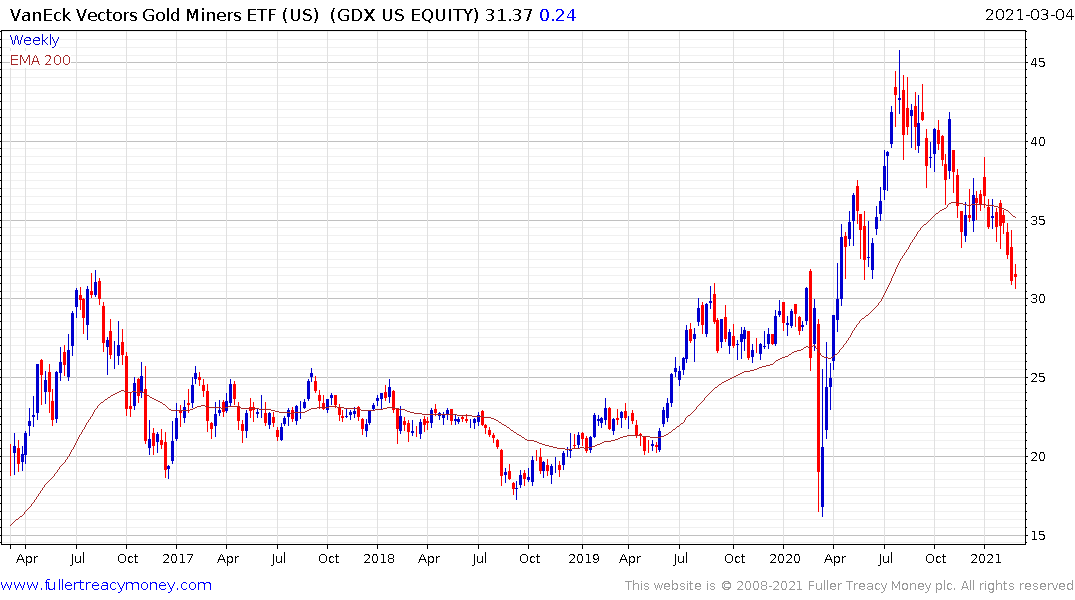Click the 2018 time axis label
Screen dimensions: 1075x600
379,558
